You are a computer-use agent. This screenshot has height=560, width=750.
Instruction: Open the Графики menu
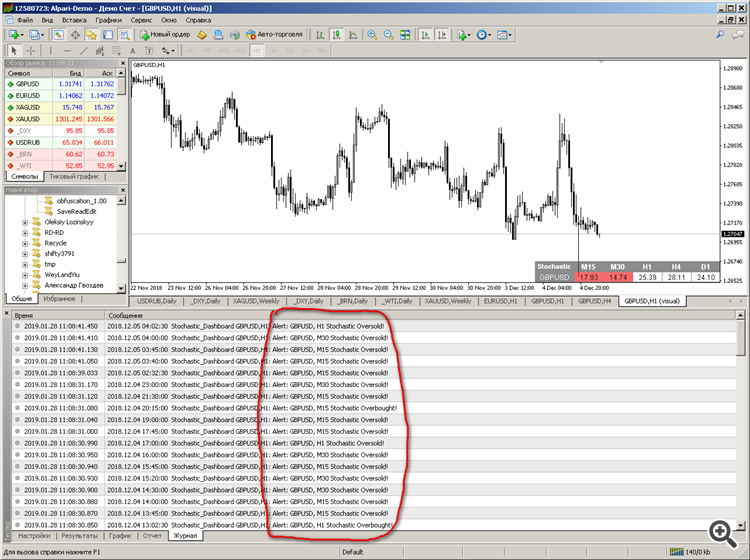point(108,20)
